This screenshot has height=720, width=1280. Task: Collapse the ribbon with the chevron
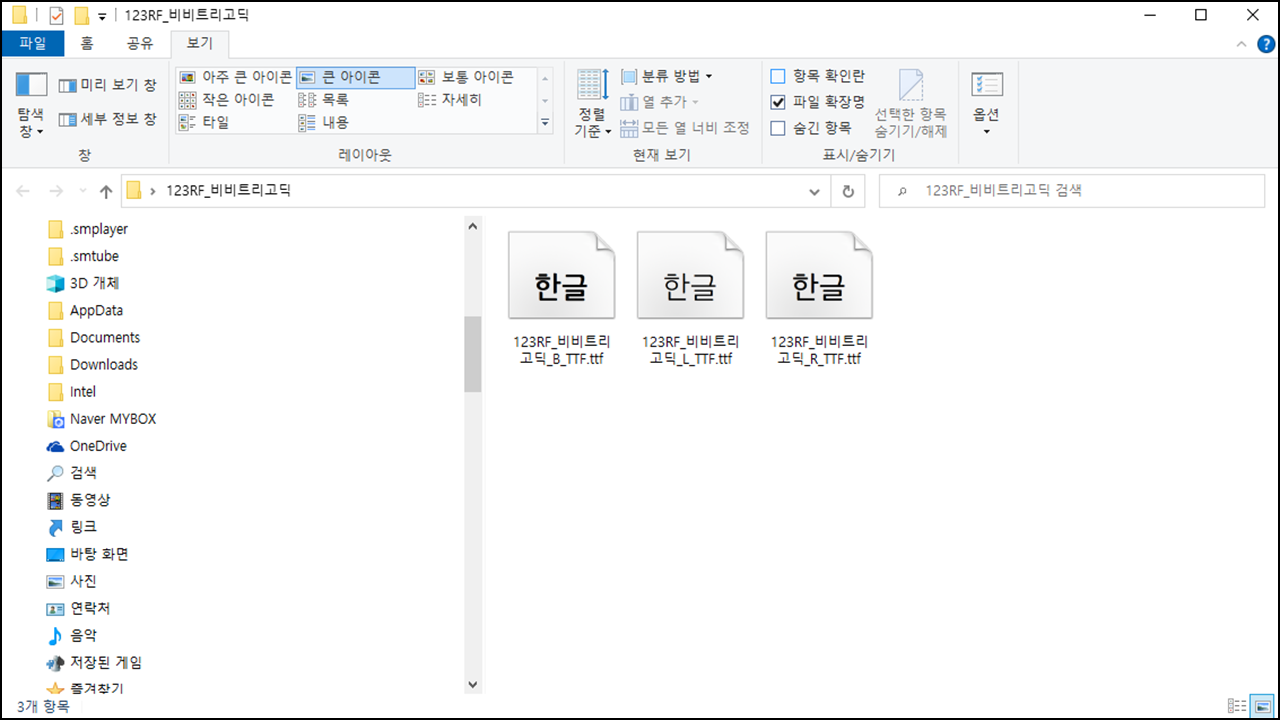click(x=1241, y=44)
